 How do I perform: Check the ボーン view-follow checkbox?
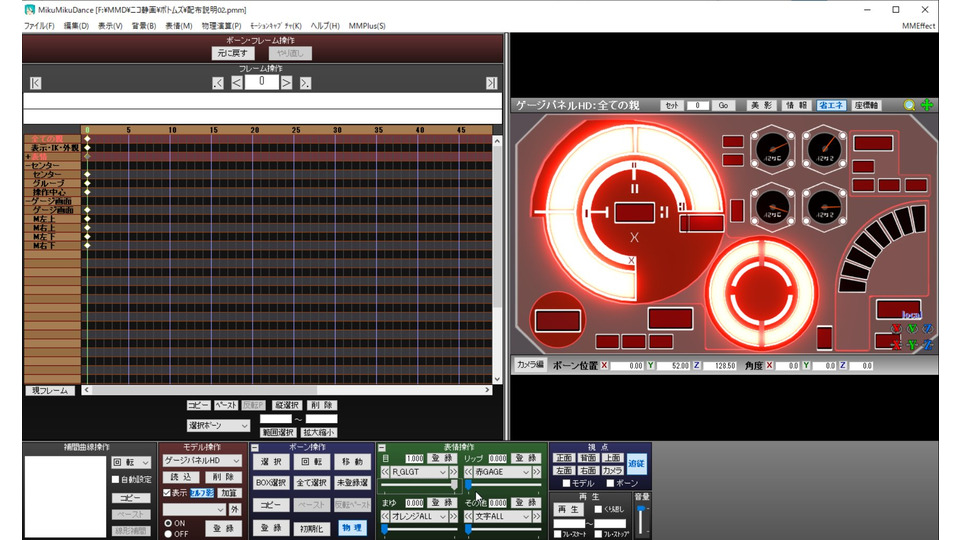tap(610, 484)
